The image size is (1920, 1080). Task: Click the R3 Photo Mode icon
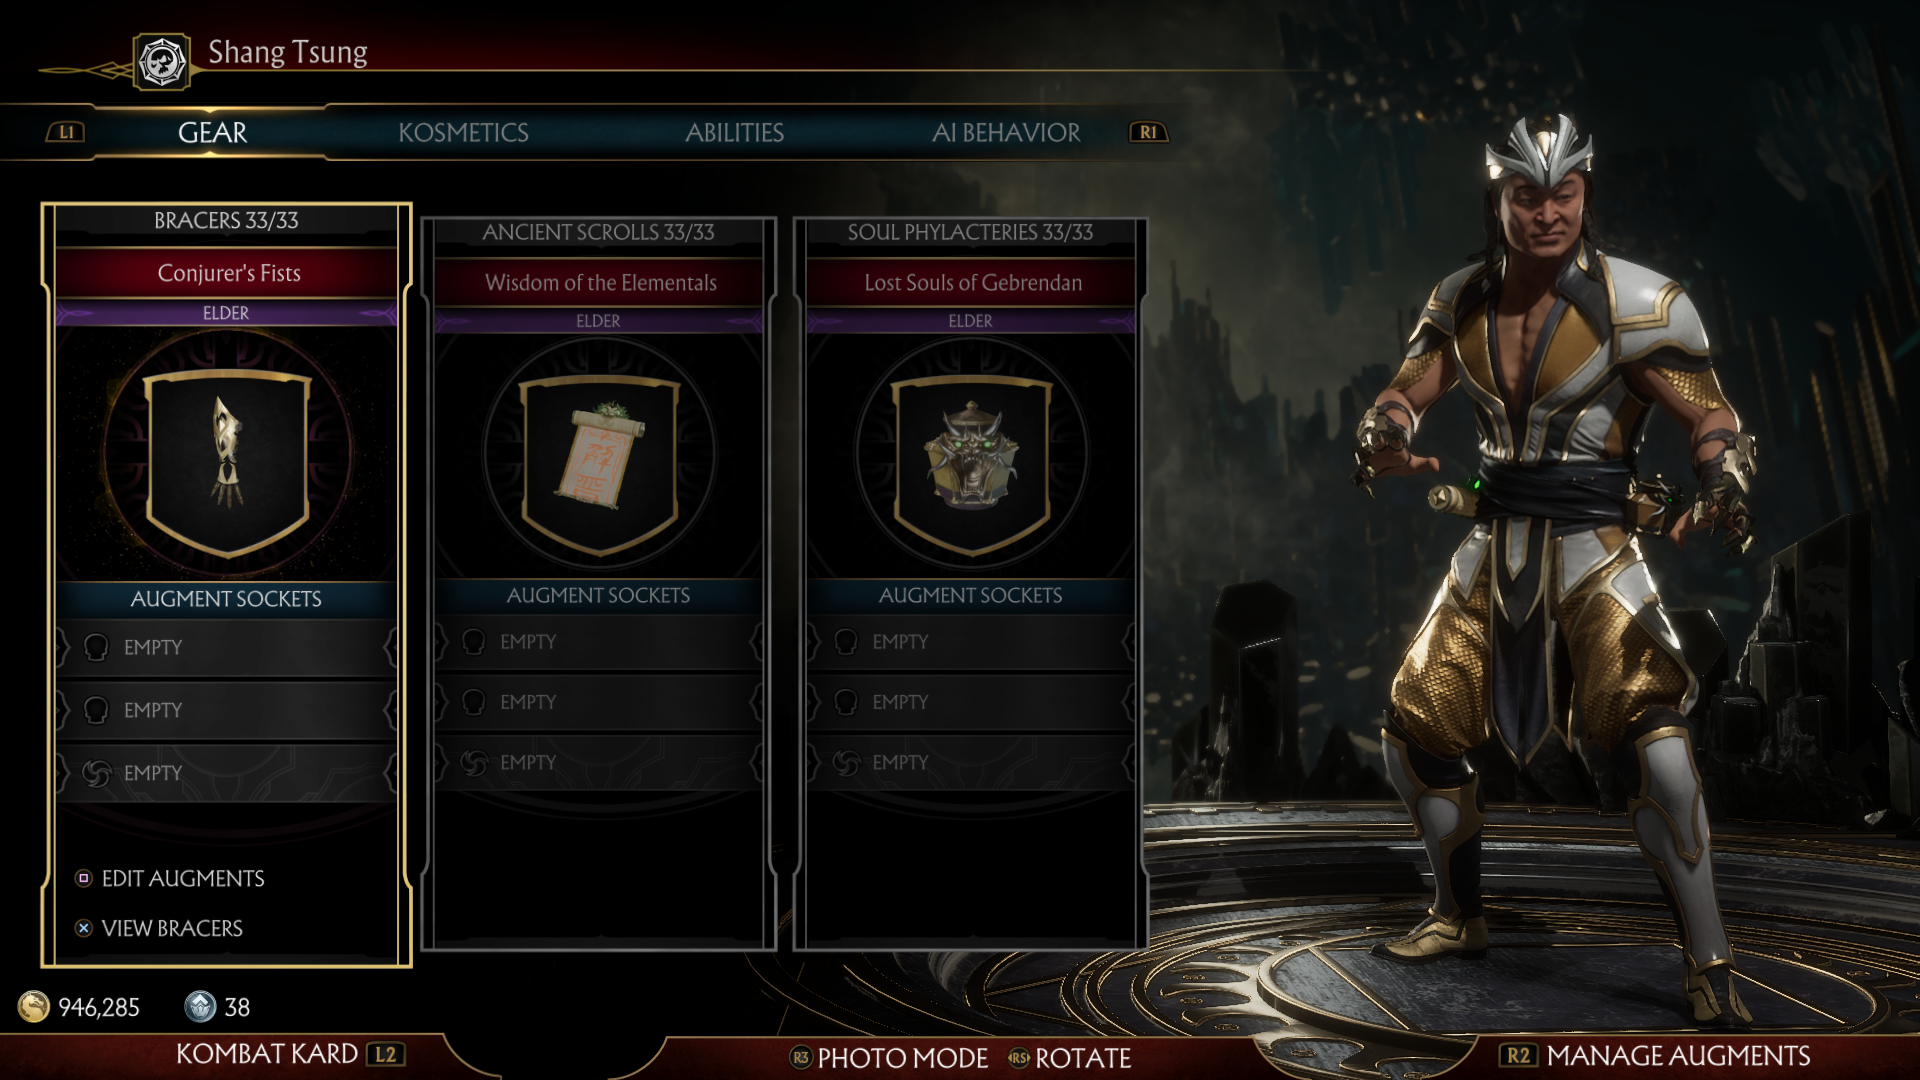point(800,1058)
